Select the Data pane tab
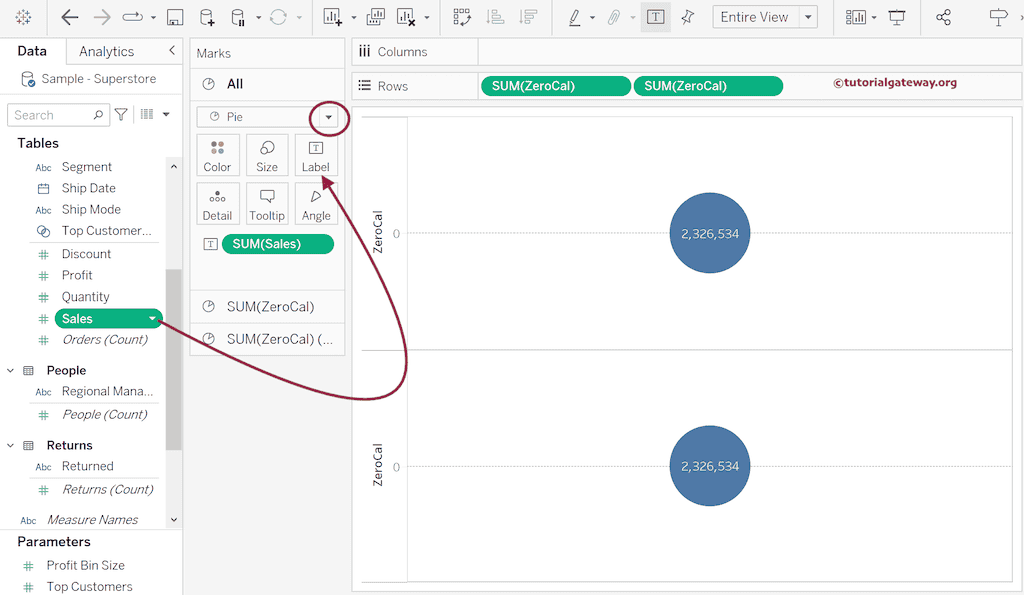The width and height of the screenshot is (1024, 595). (x=32, y=51)
